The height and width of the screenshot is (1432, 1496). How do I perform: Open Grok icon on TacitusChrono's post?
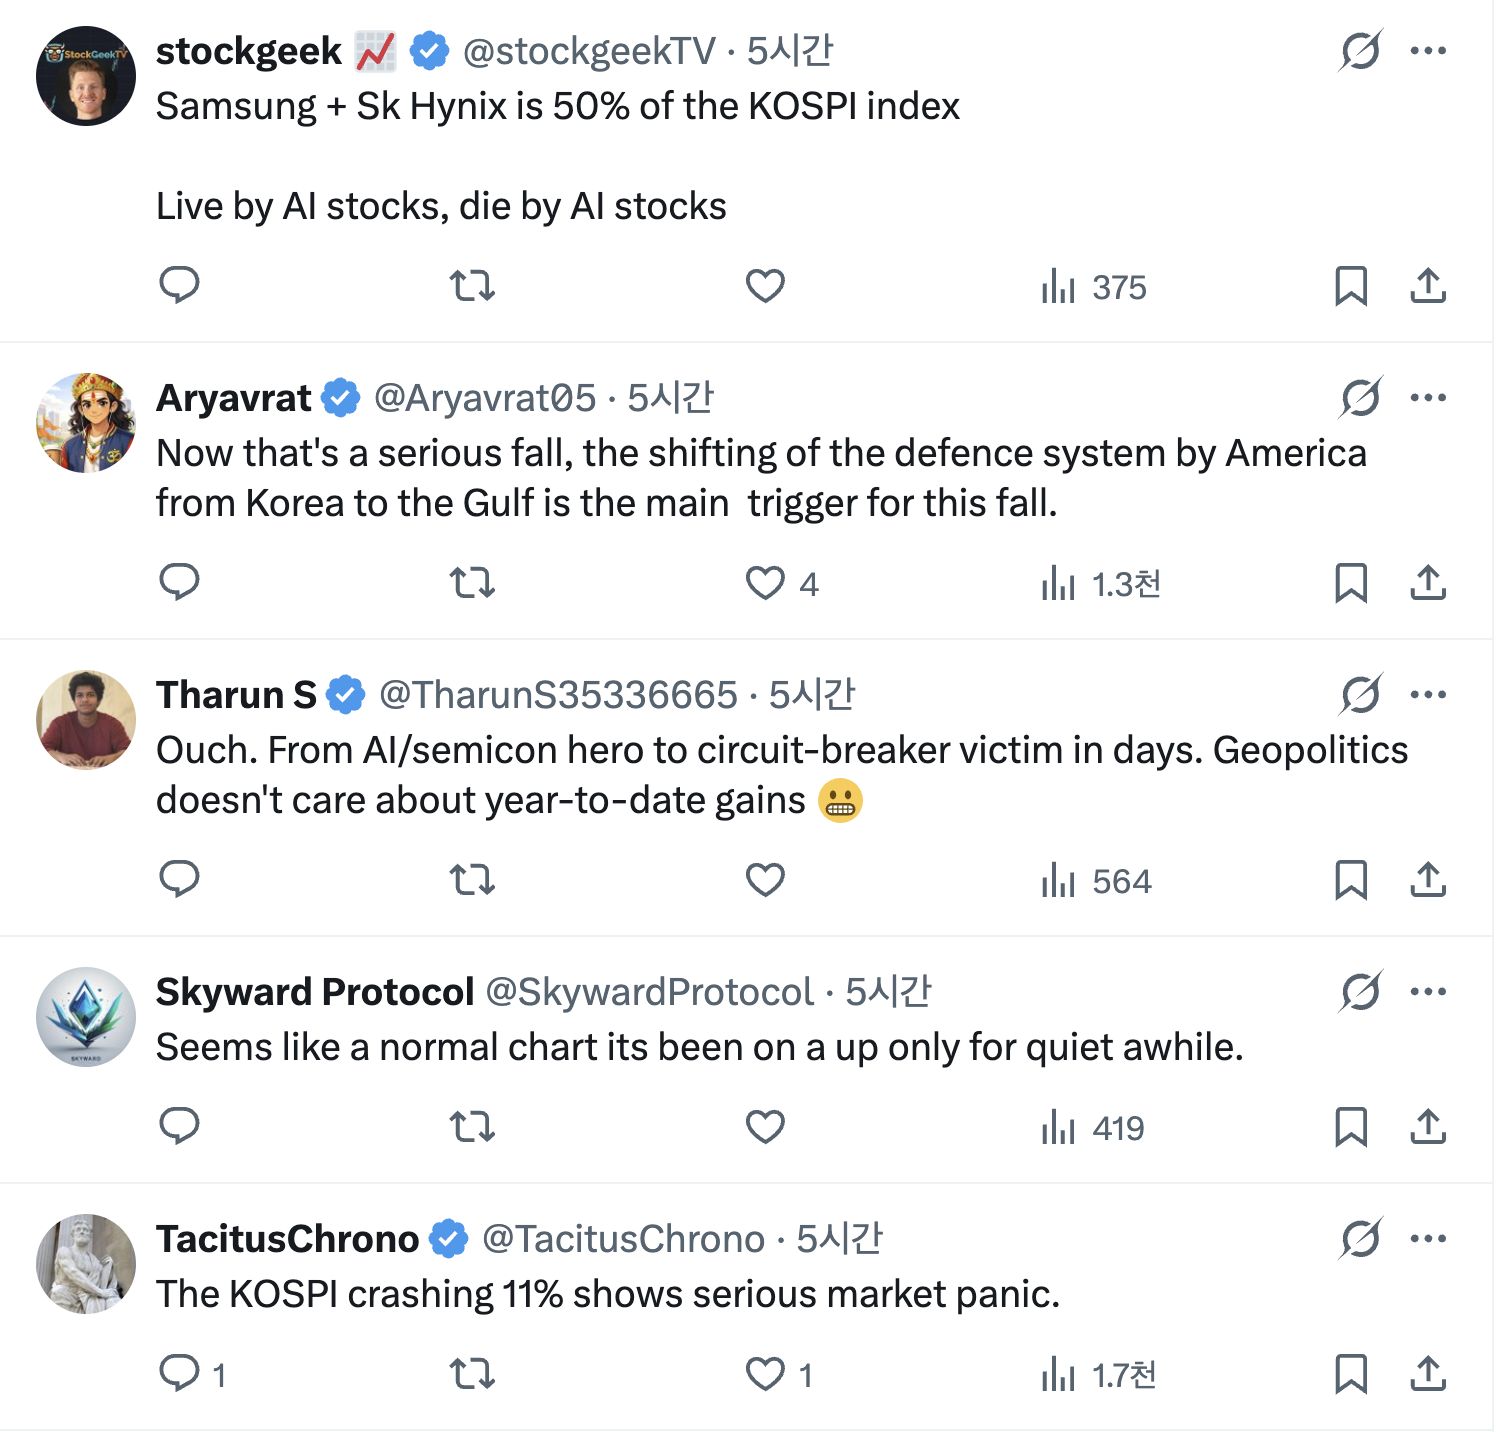1361,1239
